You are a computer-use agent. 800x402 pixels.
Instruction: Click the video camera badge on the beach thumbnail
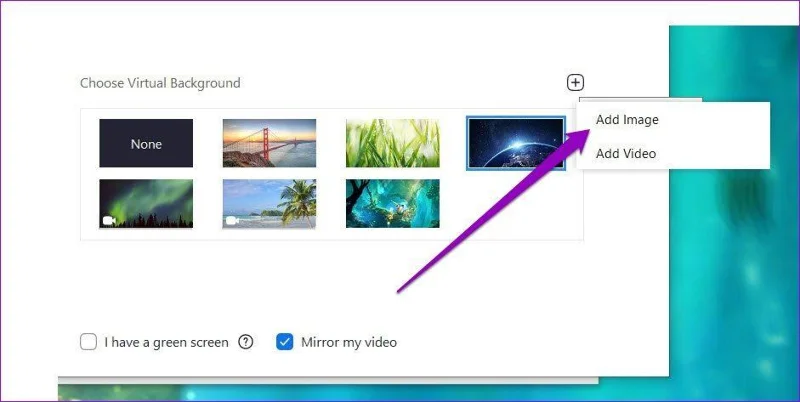pos(233,220)
